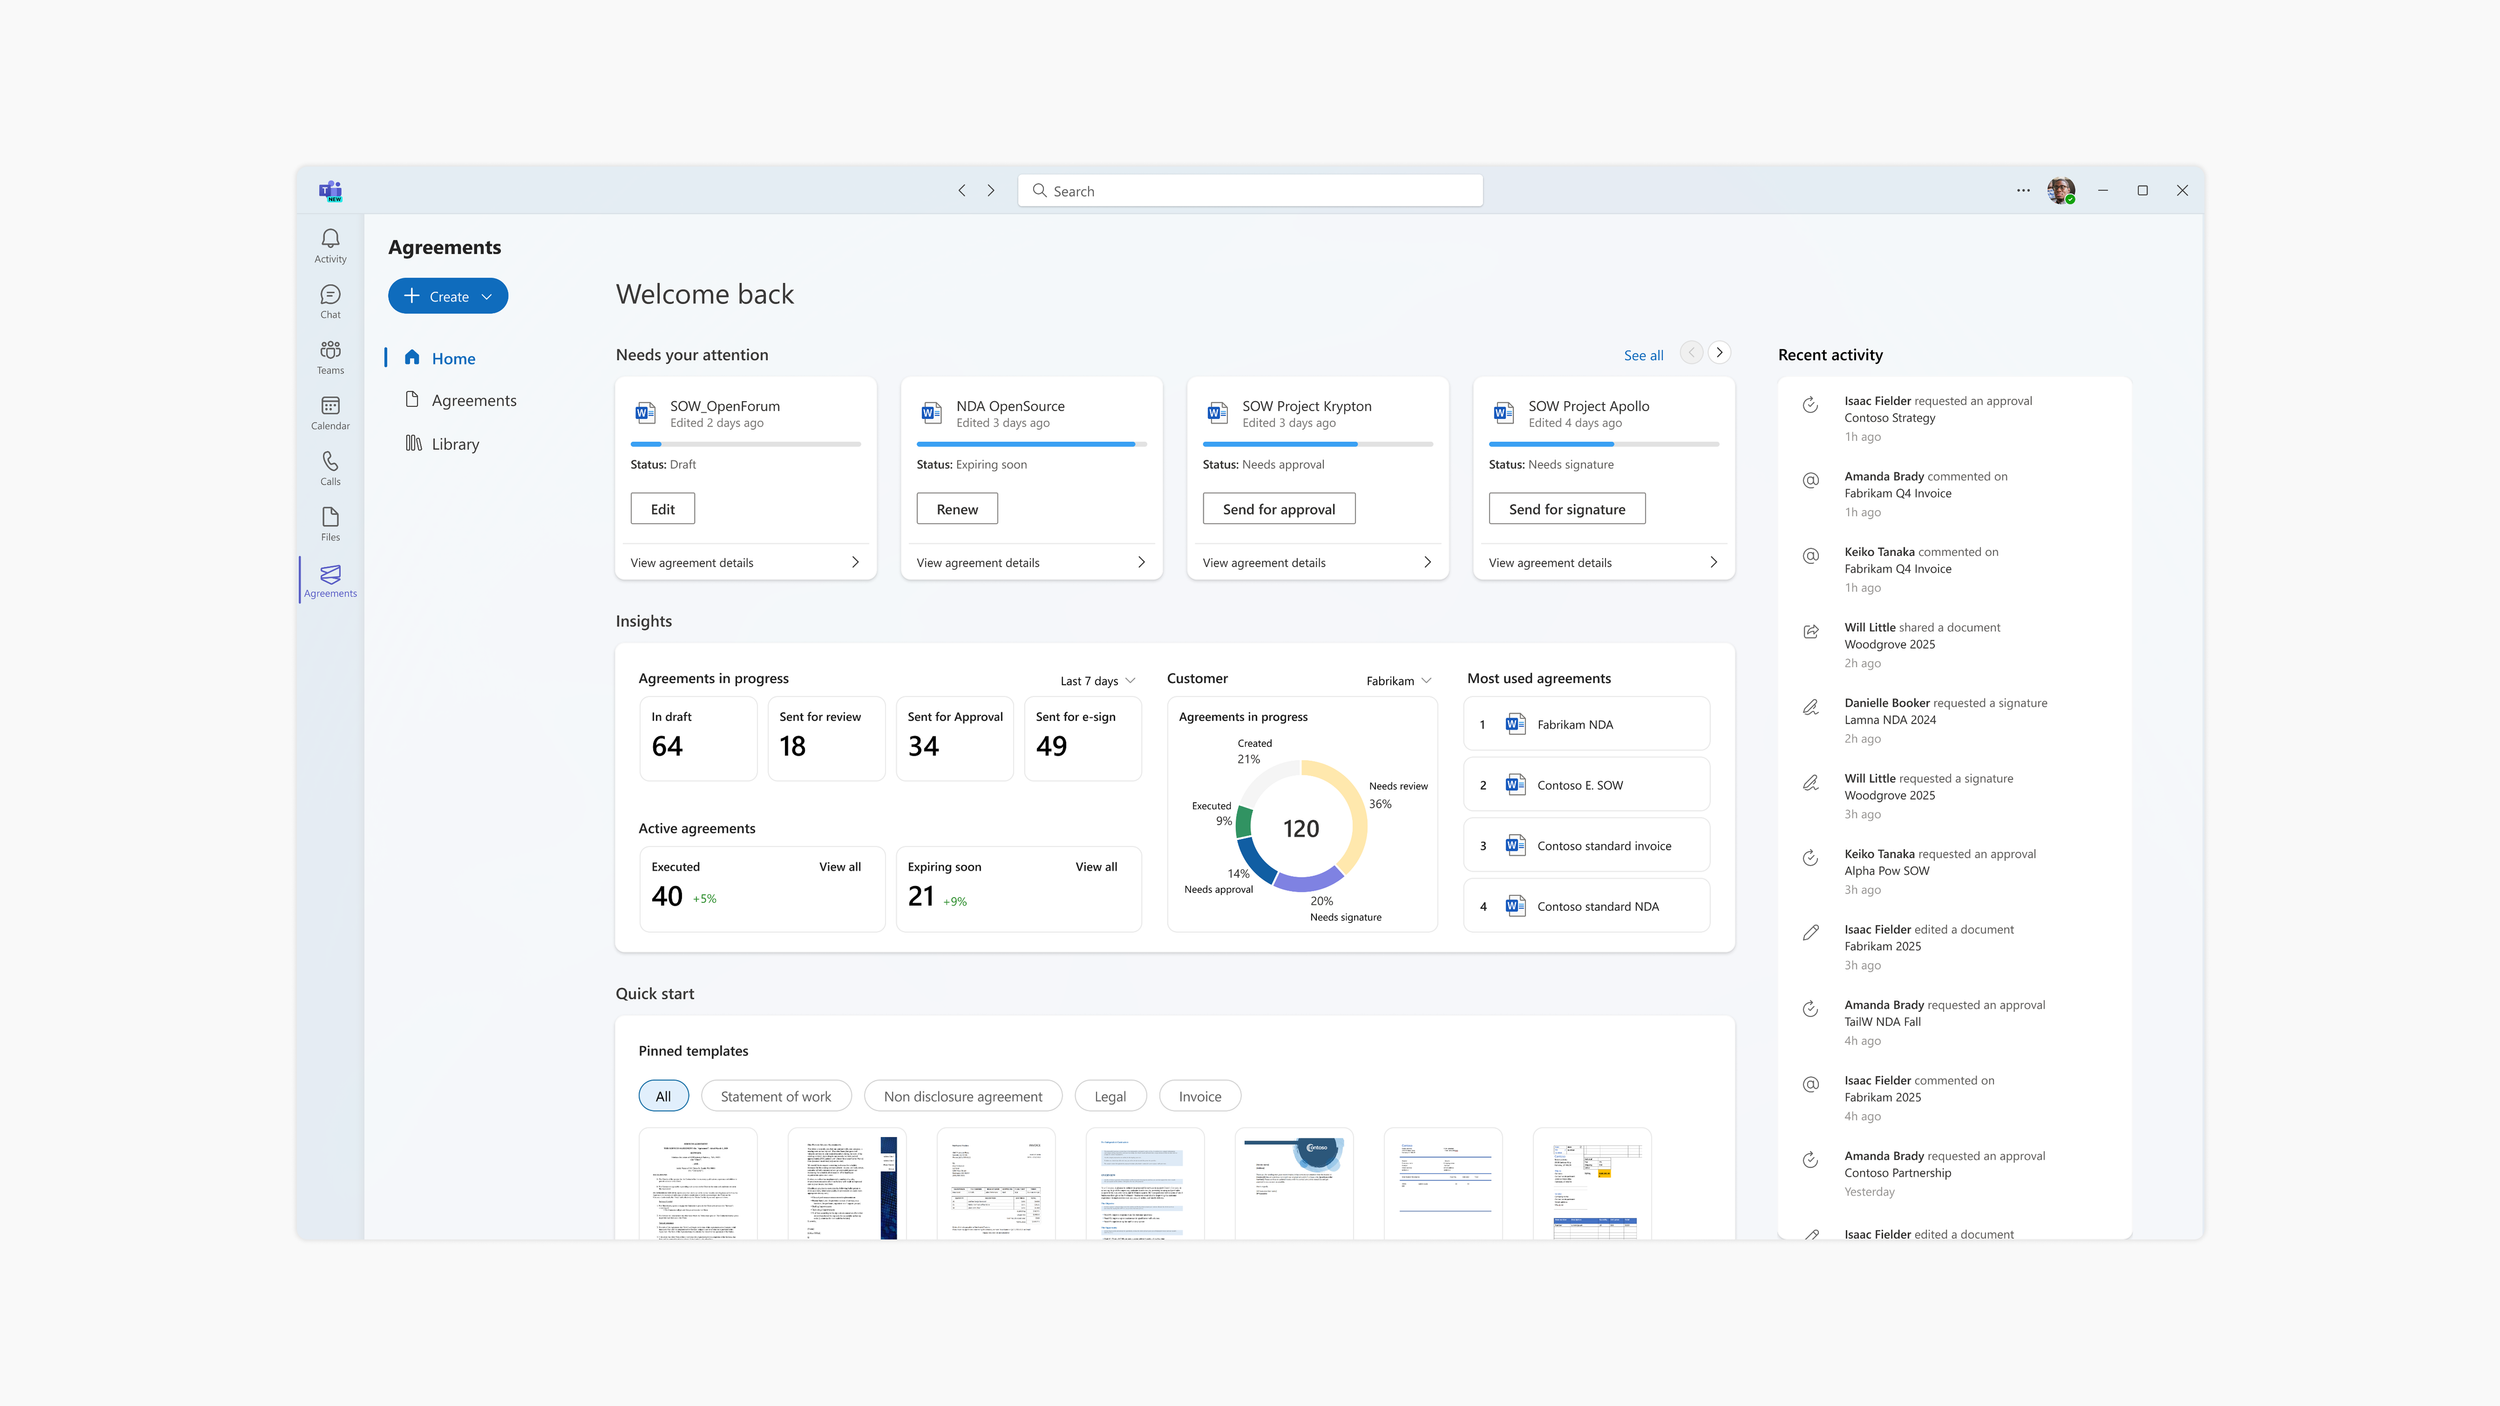Open the Fabrikam customer dropdown
The height and width of the screenshot is (1406, 2500).
(1399, 681)
